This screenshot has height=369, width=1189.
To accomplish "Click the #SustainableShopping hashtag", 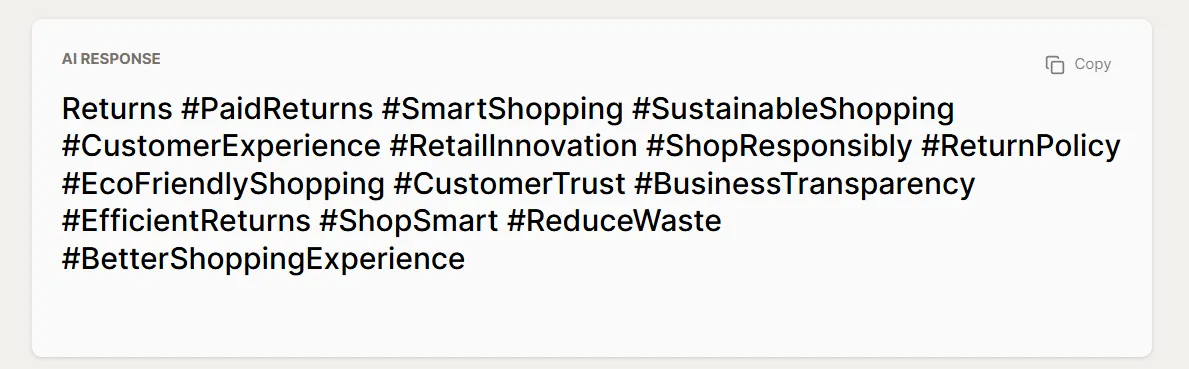I will (793, 109).
